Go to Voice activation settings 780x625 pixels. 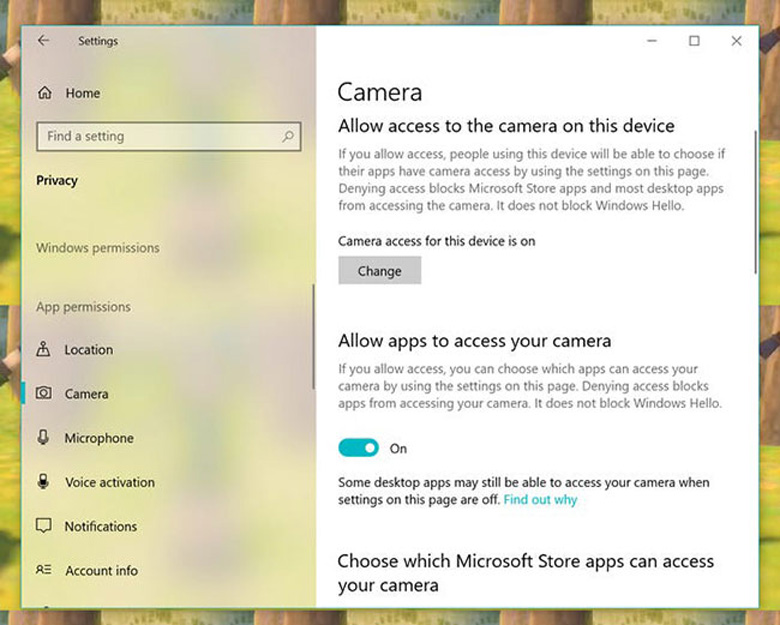click(110, 482)
